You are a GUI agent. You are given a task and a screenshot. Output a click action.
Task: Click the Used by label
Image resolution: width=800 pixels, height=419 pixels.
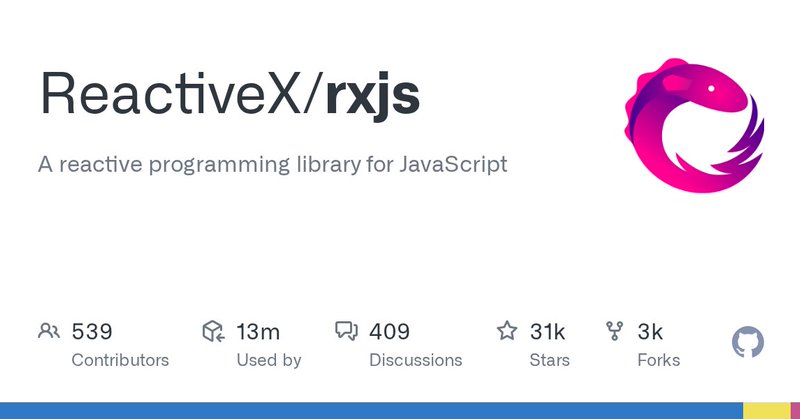click(269, 360)
